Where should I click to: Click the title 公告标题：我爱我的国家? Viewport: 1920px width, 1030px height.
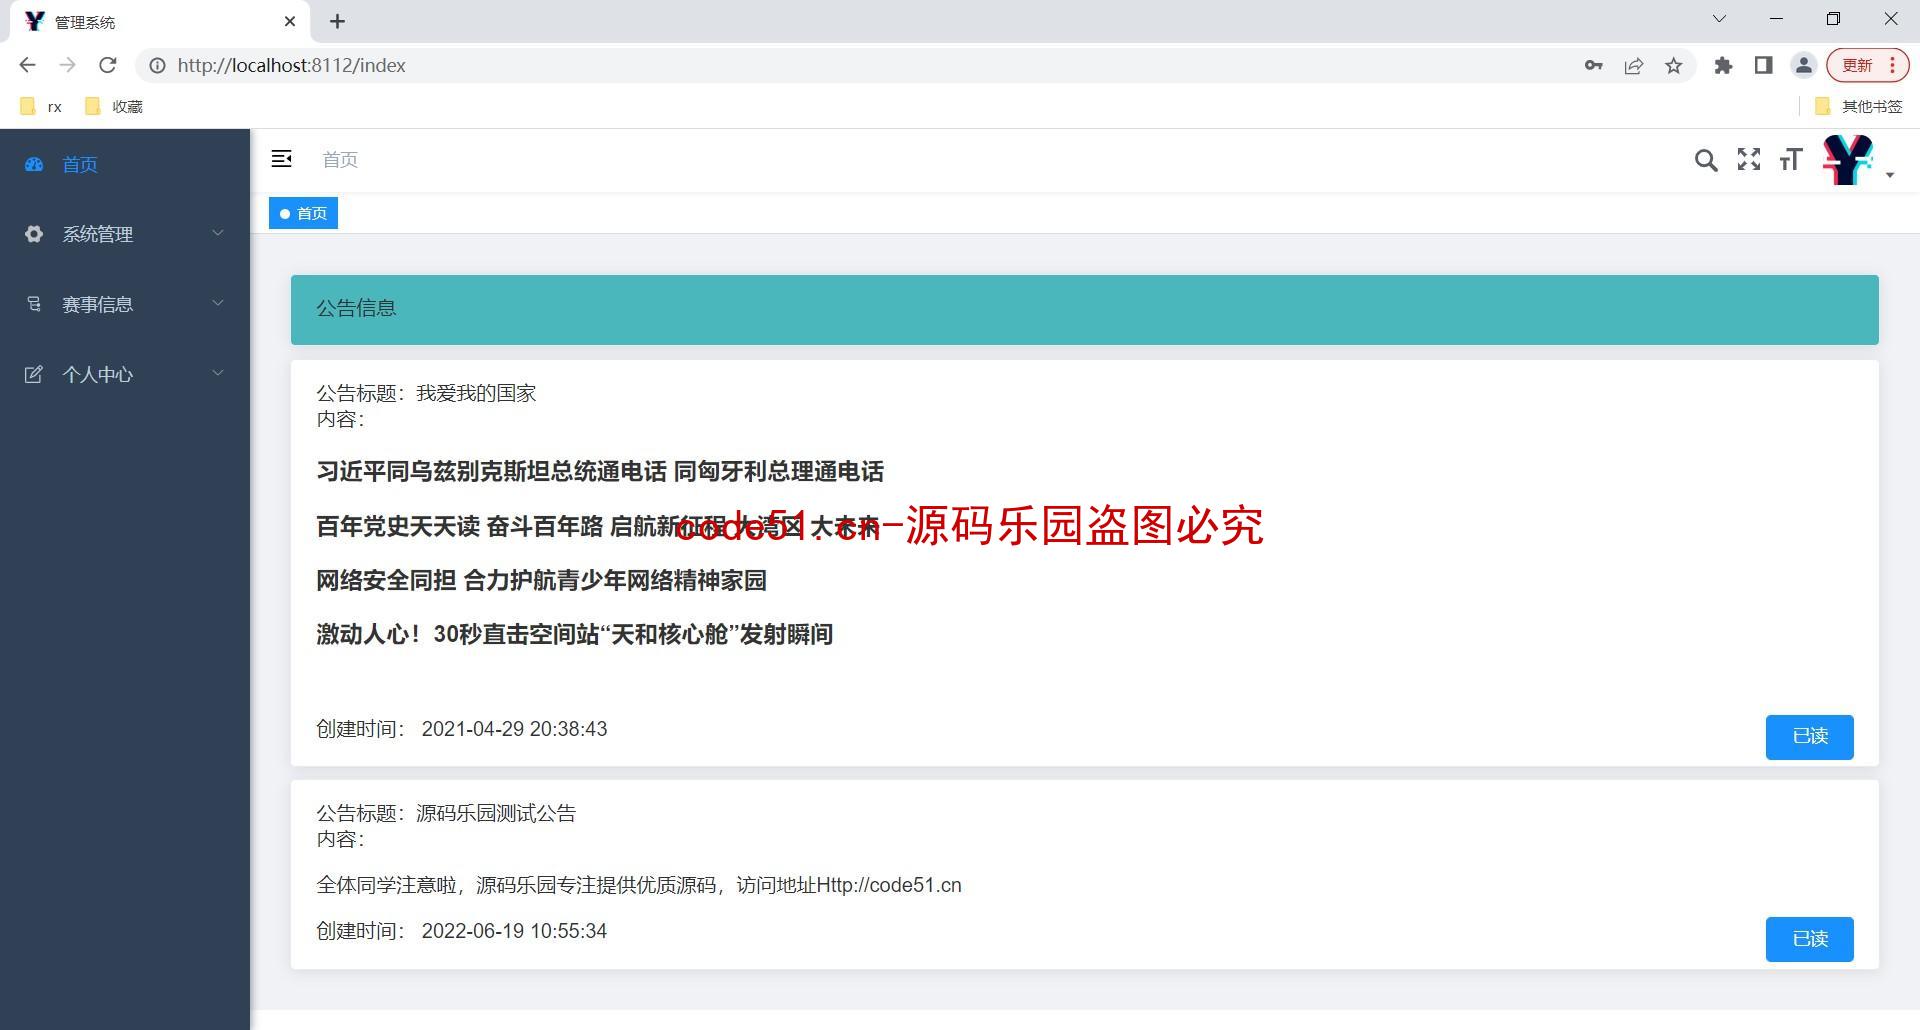click(x=426, y=393)
